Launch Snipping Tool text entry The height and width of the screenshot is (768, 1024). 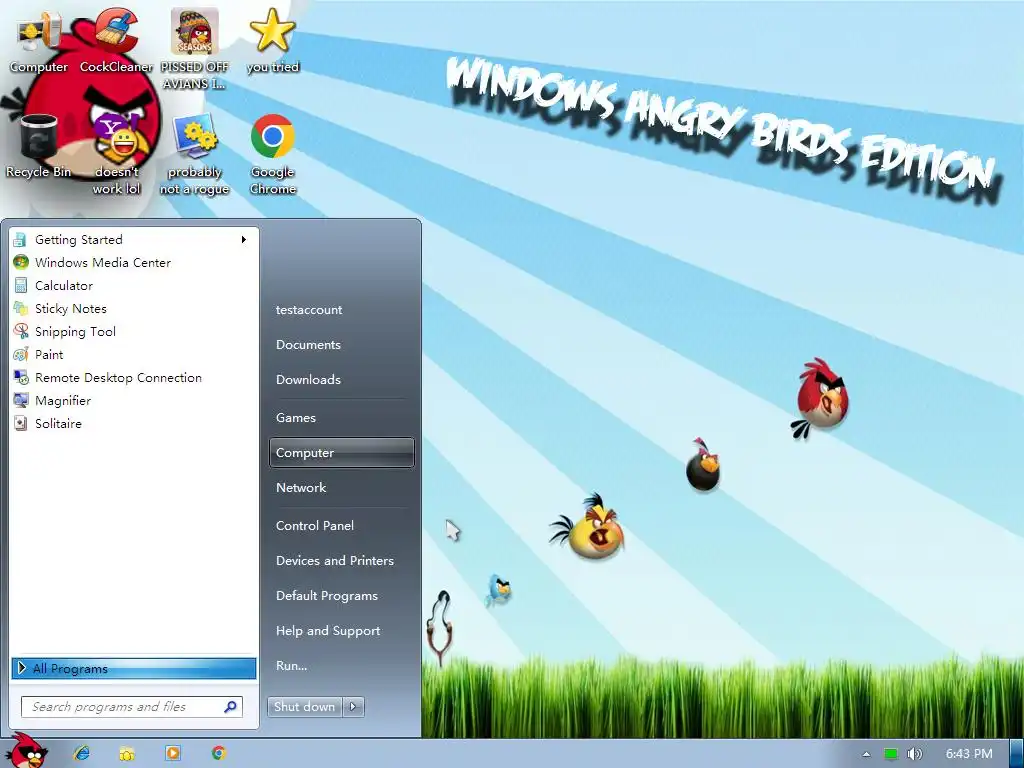75,332
